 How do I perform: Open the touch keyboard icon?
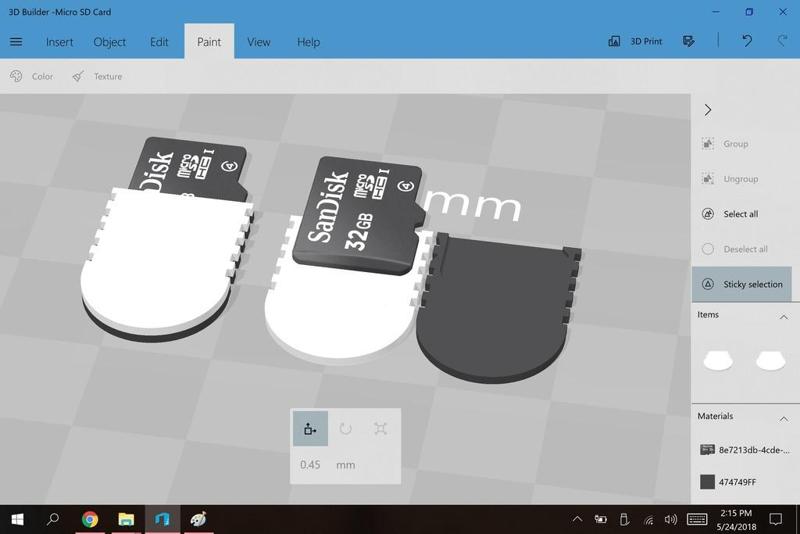pos(696,519)
